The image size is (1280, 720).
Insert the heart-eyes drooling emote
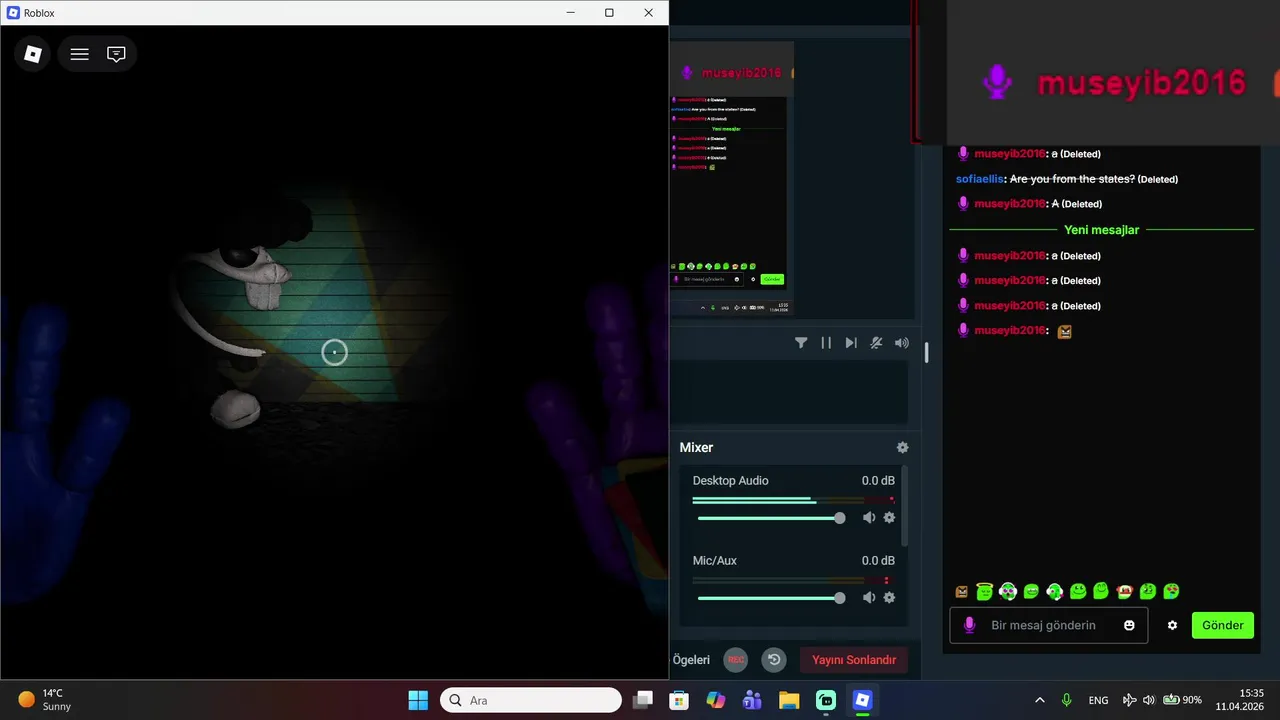click(1171, 592)
